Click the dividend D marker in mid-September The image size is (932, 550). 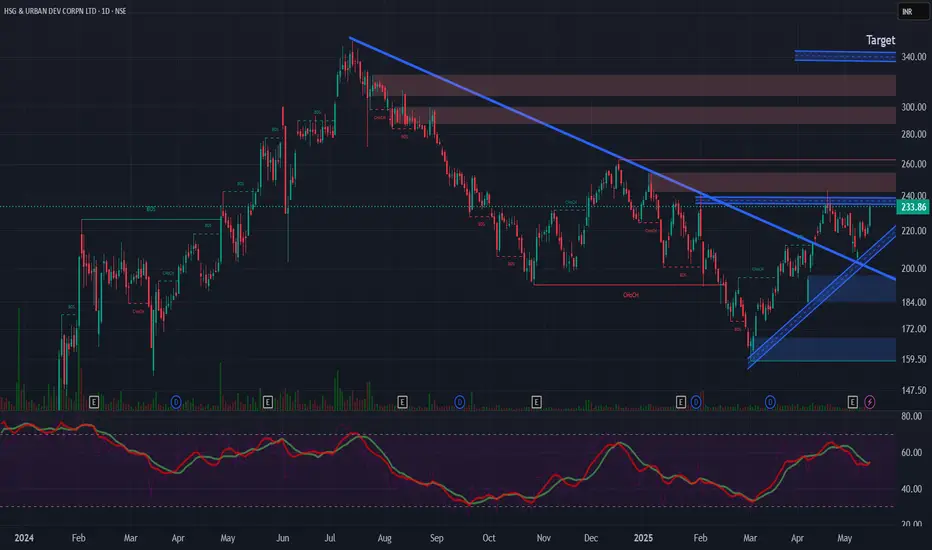coord(459,403)
